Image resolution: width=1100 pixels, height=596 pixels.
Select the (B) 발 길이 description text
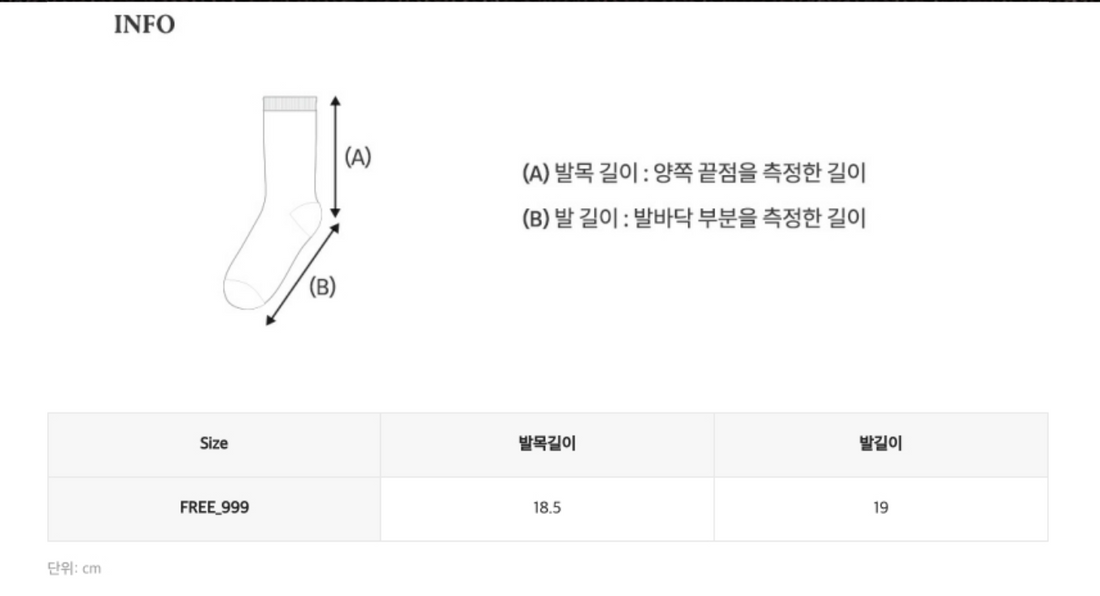pyautogui.click(x=694, y=217)
